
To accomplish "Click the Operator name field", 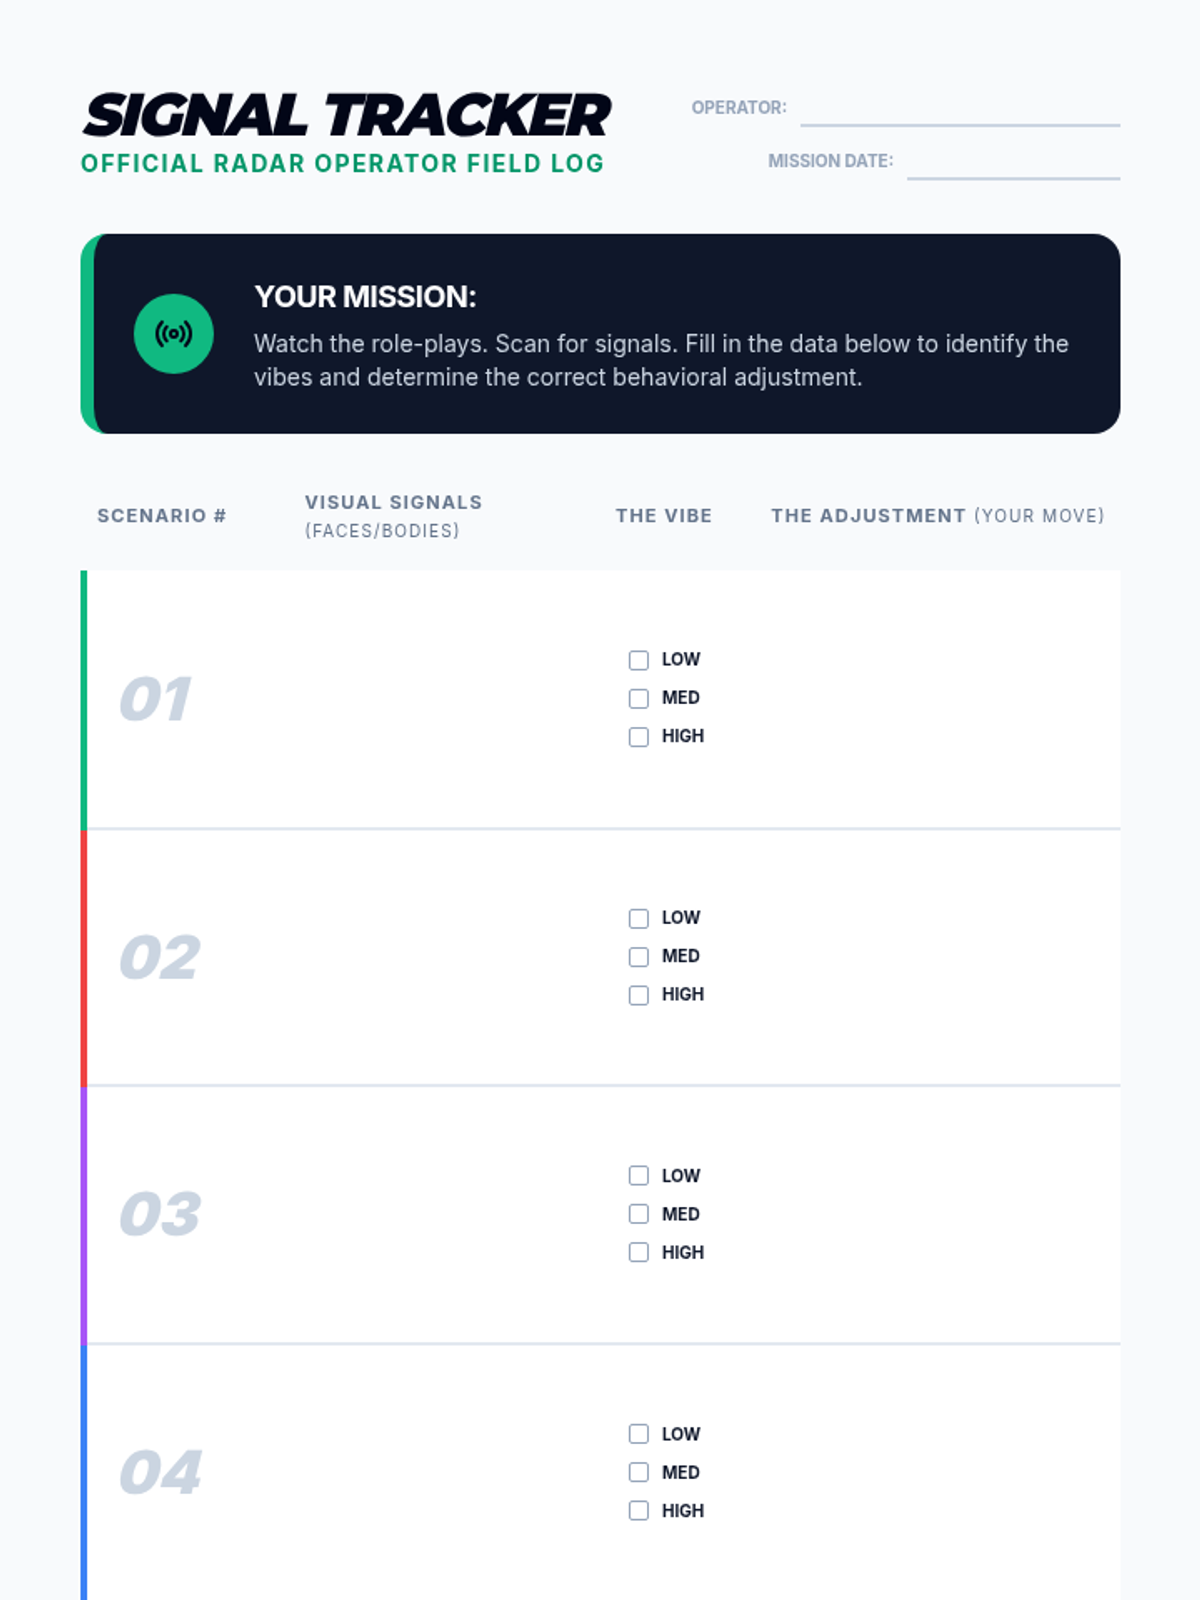I will (x=959, y=110).
